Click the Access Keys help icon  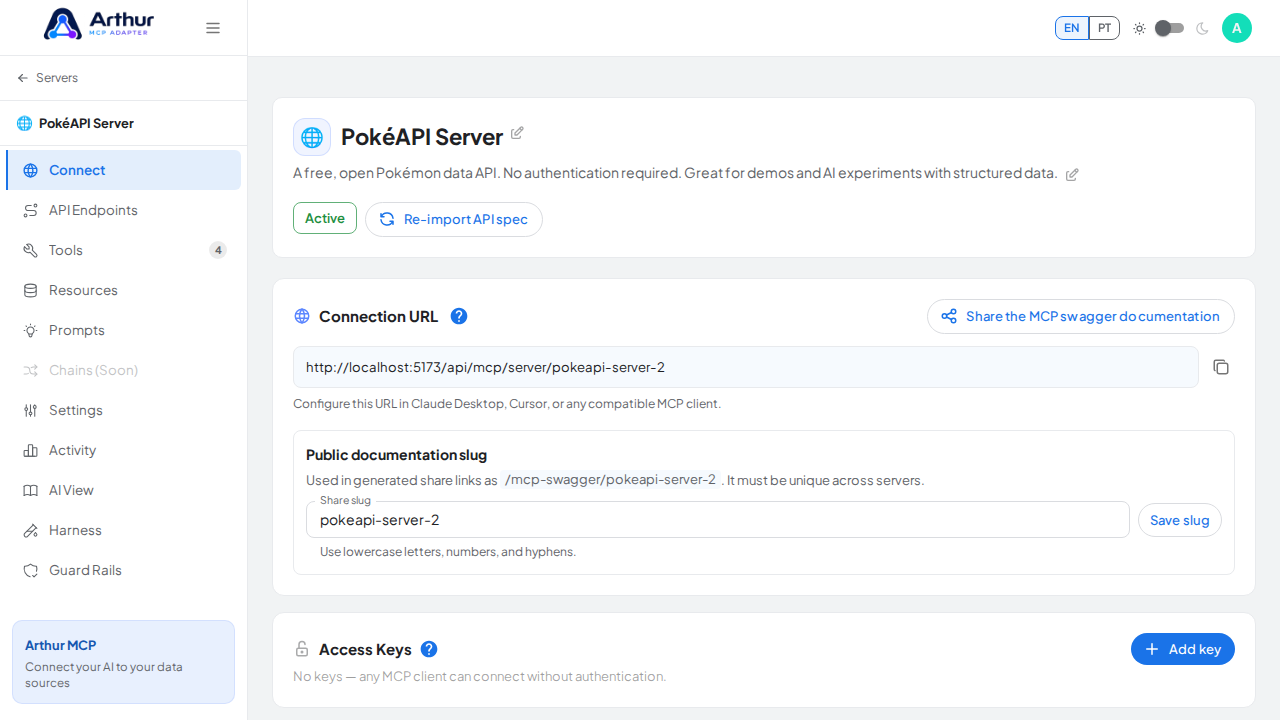pos(429,649)
